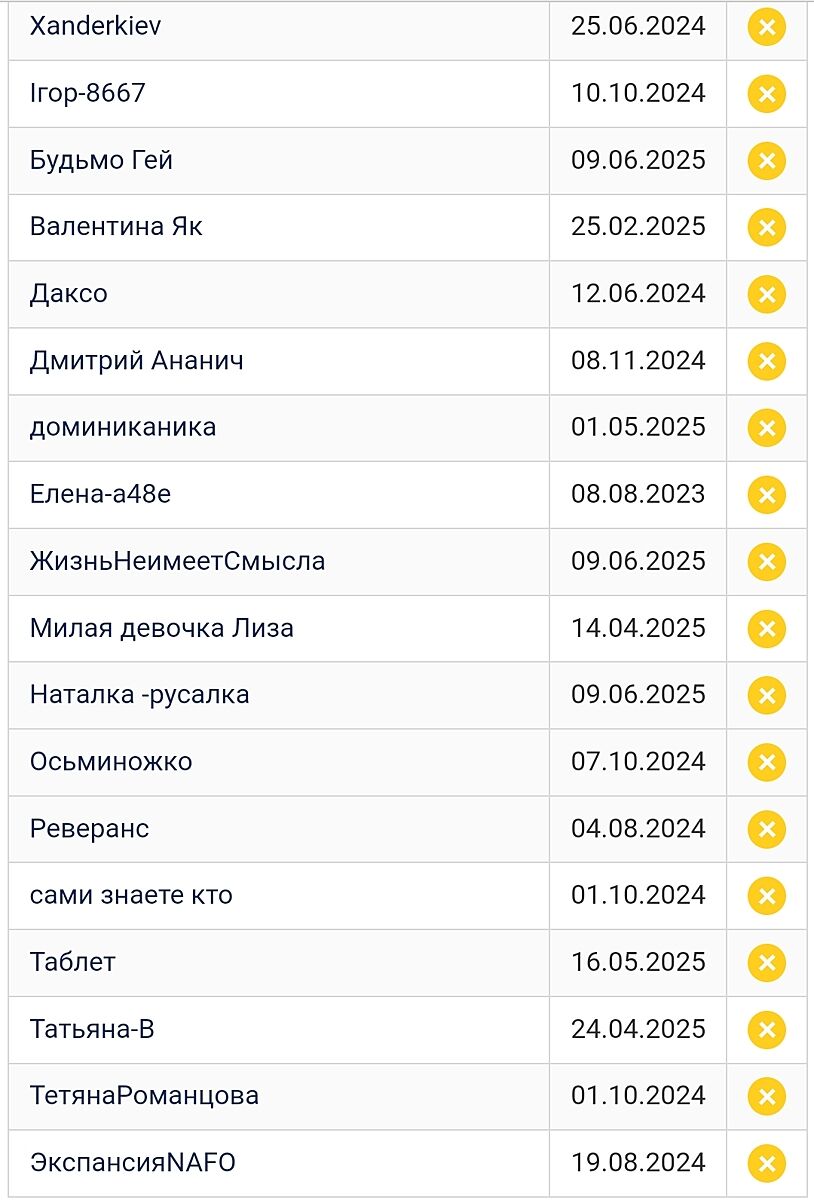Remove Xanderkiev with the yellow X icon
814x1200 pixels.
coord(766,27)
